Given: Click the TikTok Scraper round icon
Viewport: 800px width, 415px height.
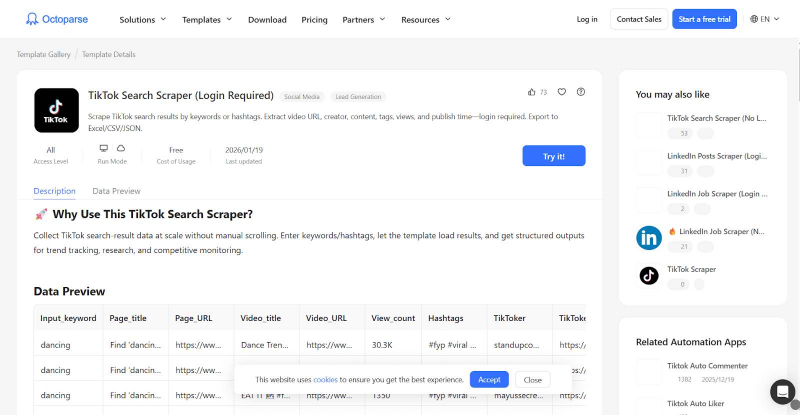Looking at the screenshot, I should click(x=649, y=276).
